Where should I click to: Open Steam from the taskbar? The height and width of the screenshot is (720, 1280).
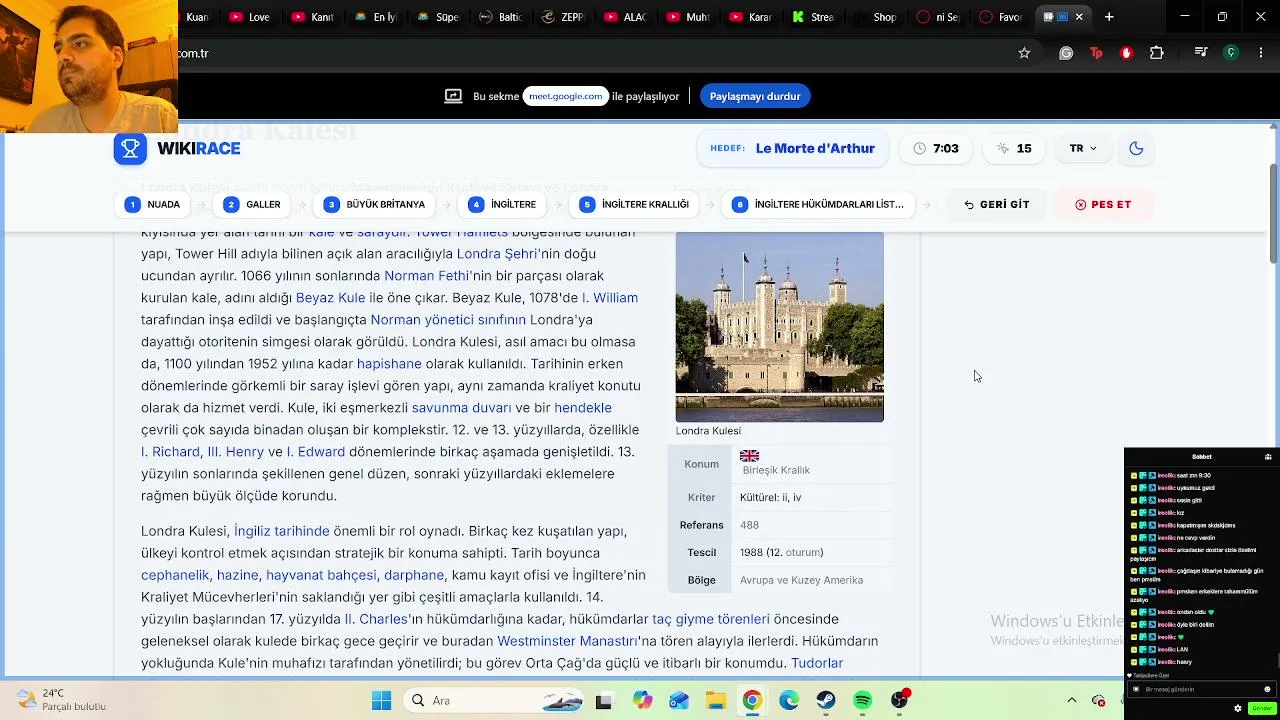click(x=826, y=701)
